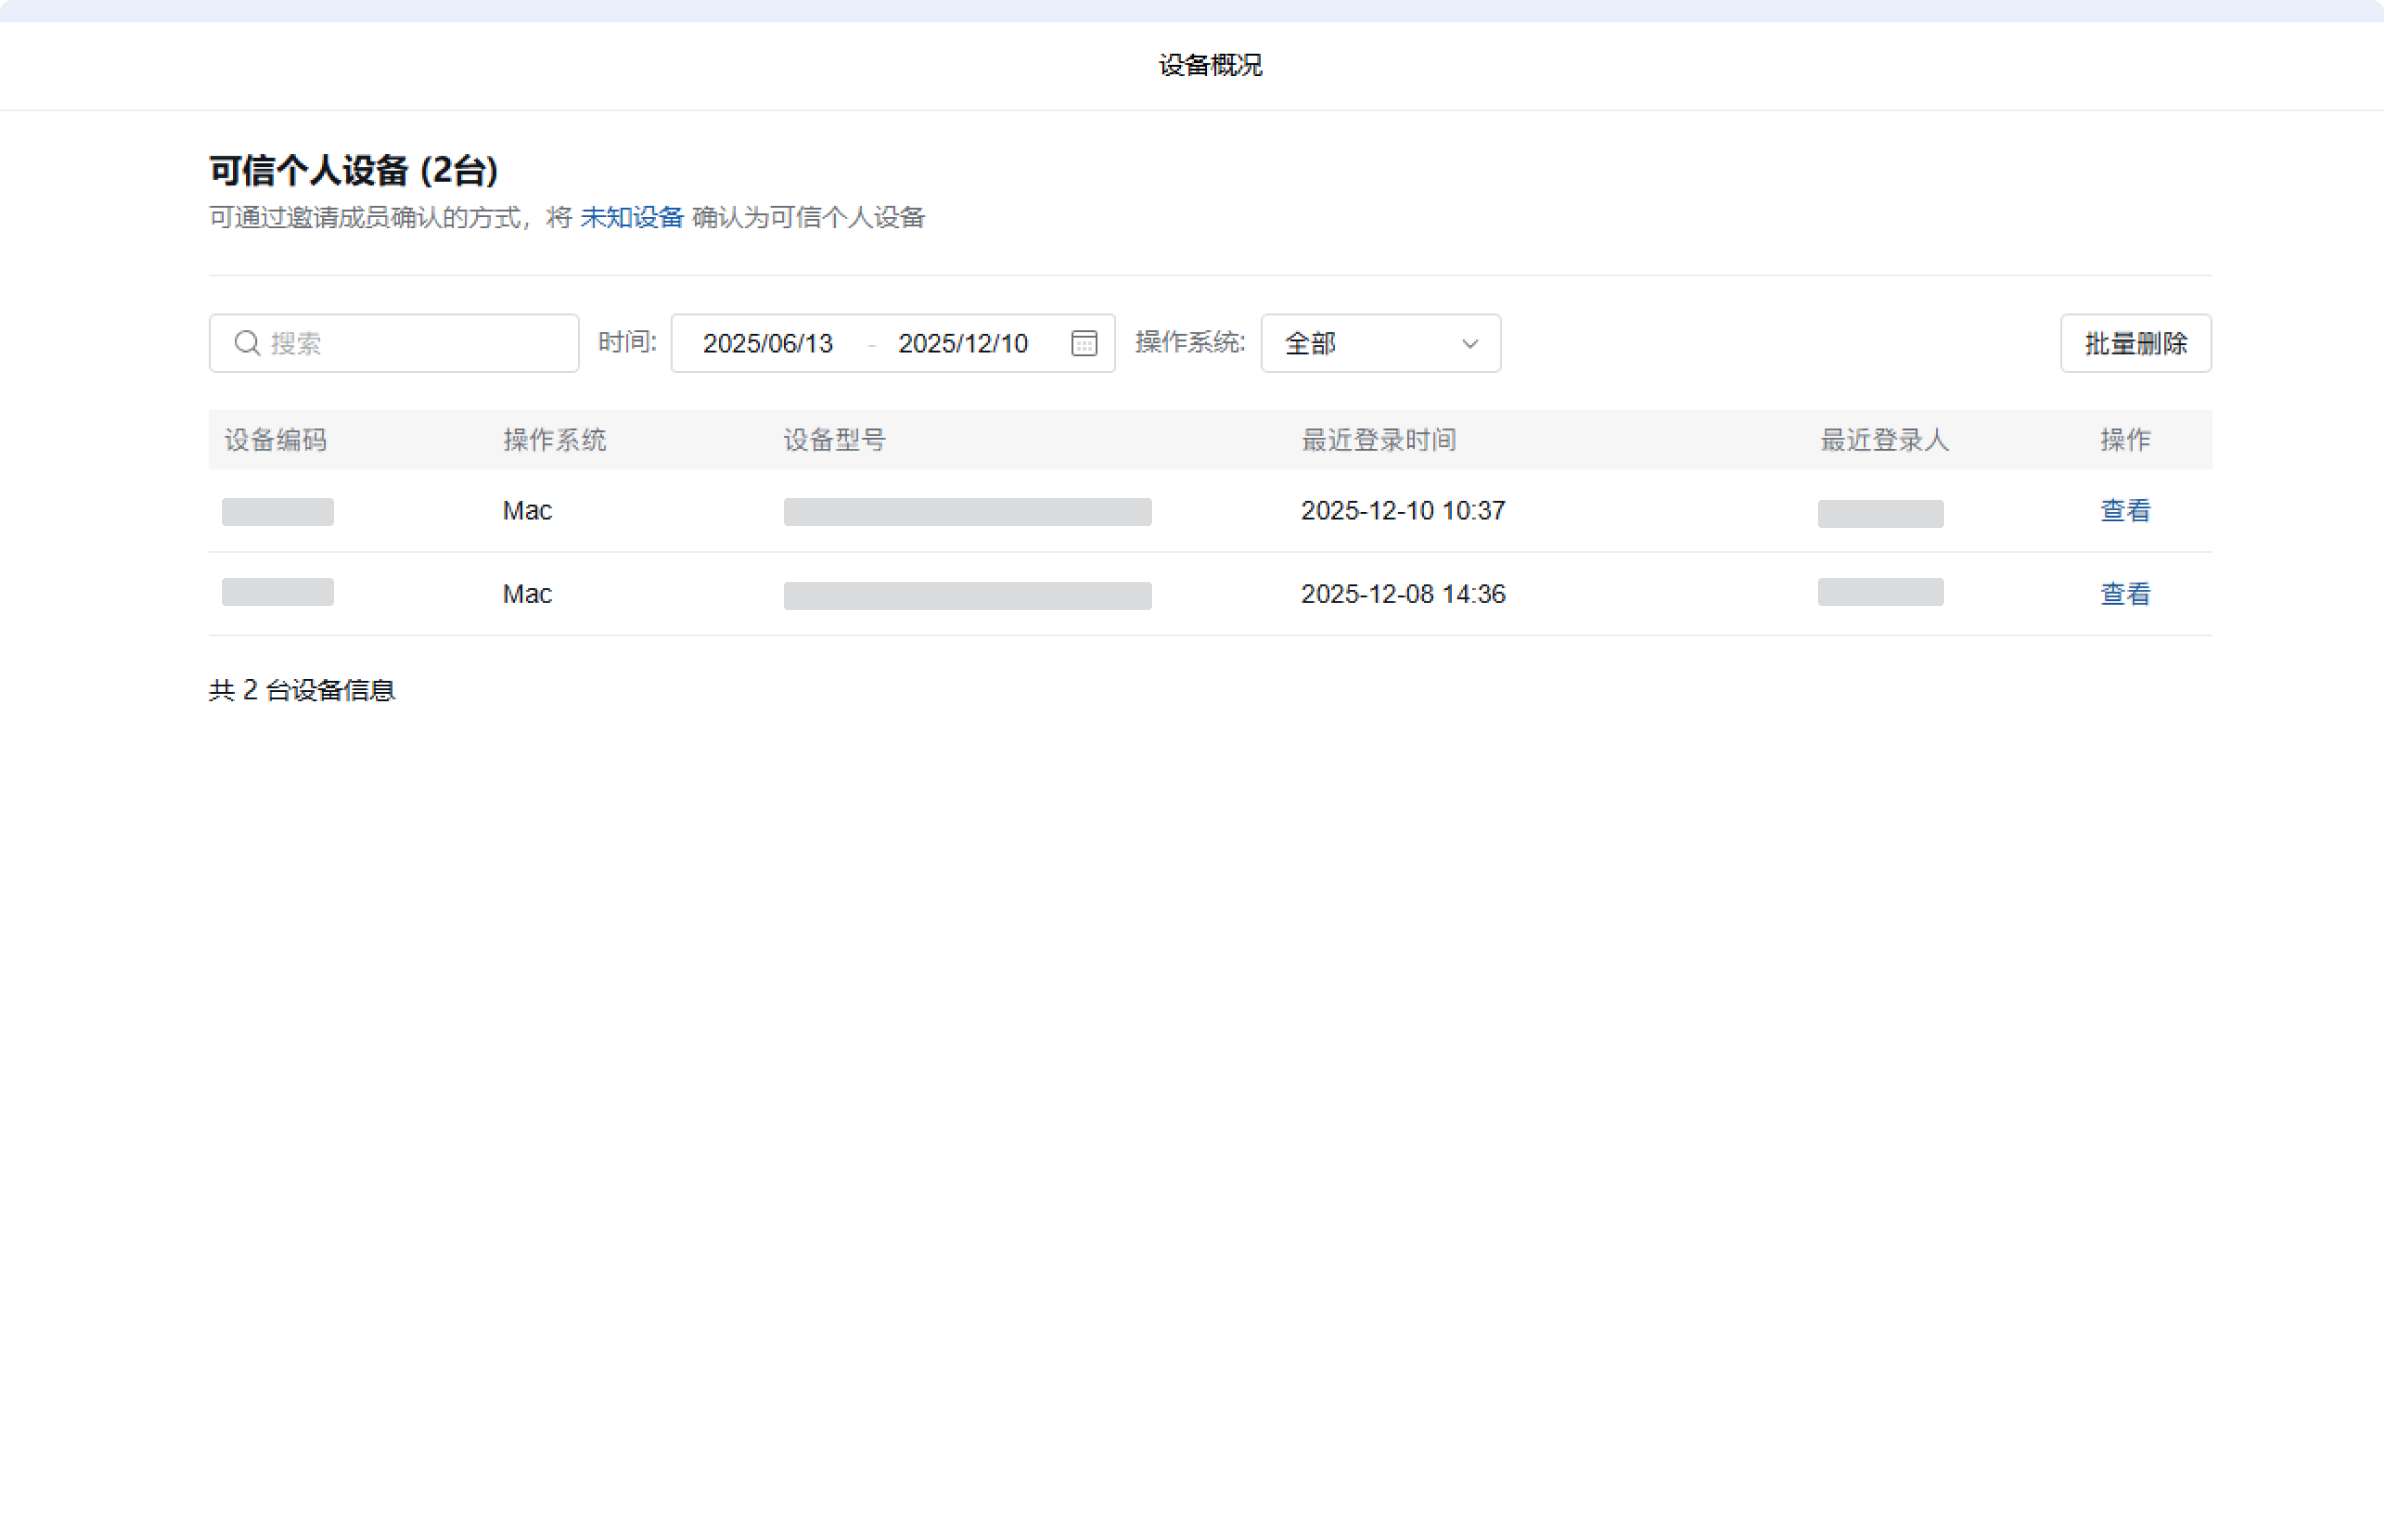2384x1536 pixels.
Task: Click the 设备概况 page title
Action: pos(1210,65)
